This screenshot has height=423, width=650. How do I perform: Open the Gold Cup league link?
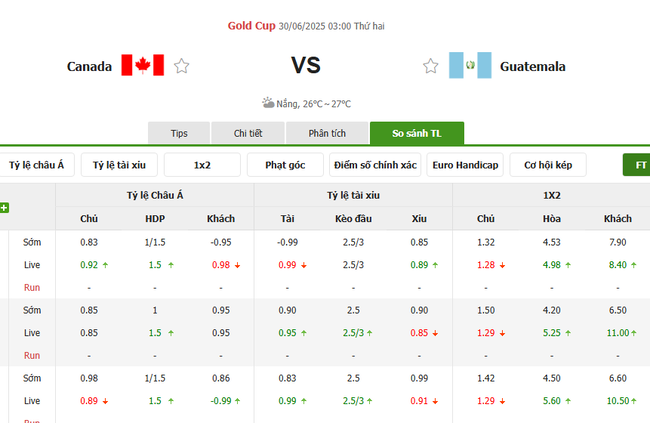point(253,24)
